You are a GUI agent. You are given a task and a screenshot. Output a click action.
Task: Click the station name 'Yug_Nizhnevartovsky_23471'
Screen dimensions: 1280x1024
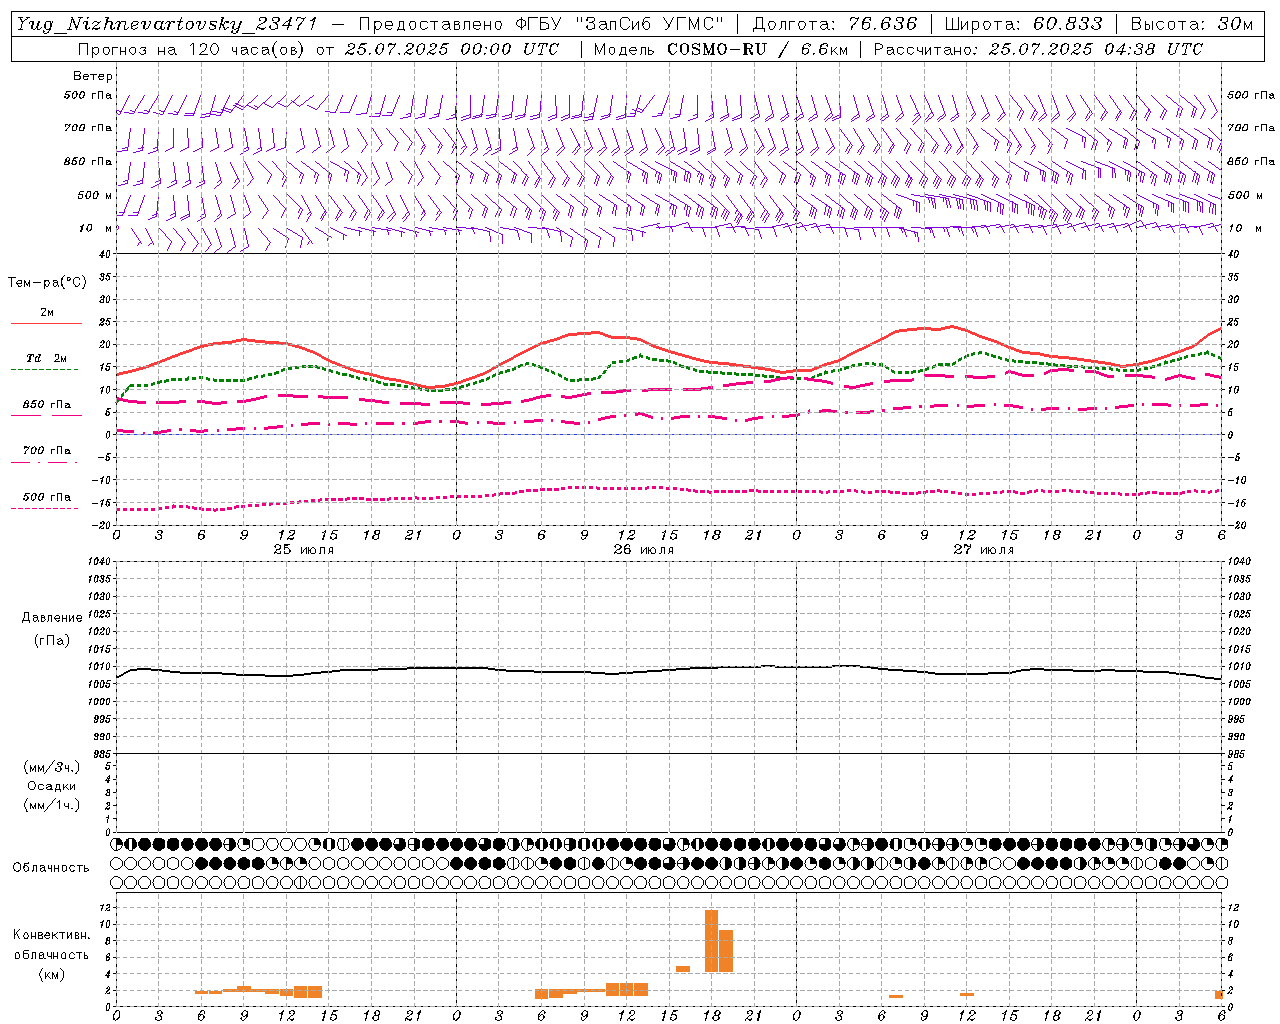pyautogui.click(x=167, y=24)
